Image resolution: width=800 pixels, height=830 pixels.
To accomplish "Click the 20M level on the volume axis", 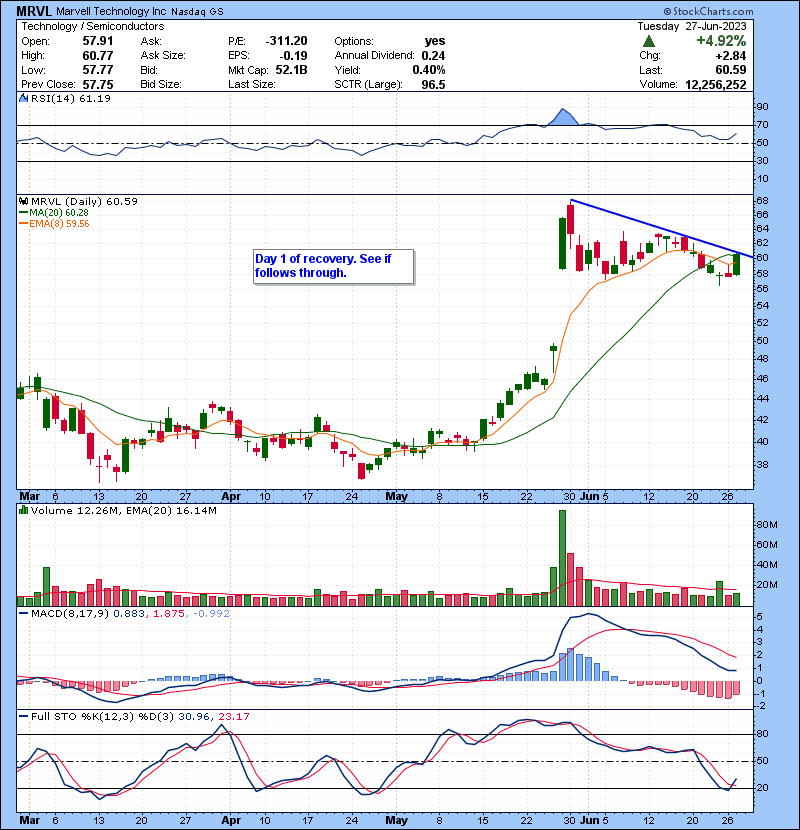I will coord(767,585).
